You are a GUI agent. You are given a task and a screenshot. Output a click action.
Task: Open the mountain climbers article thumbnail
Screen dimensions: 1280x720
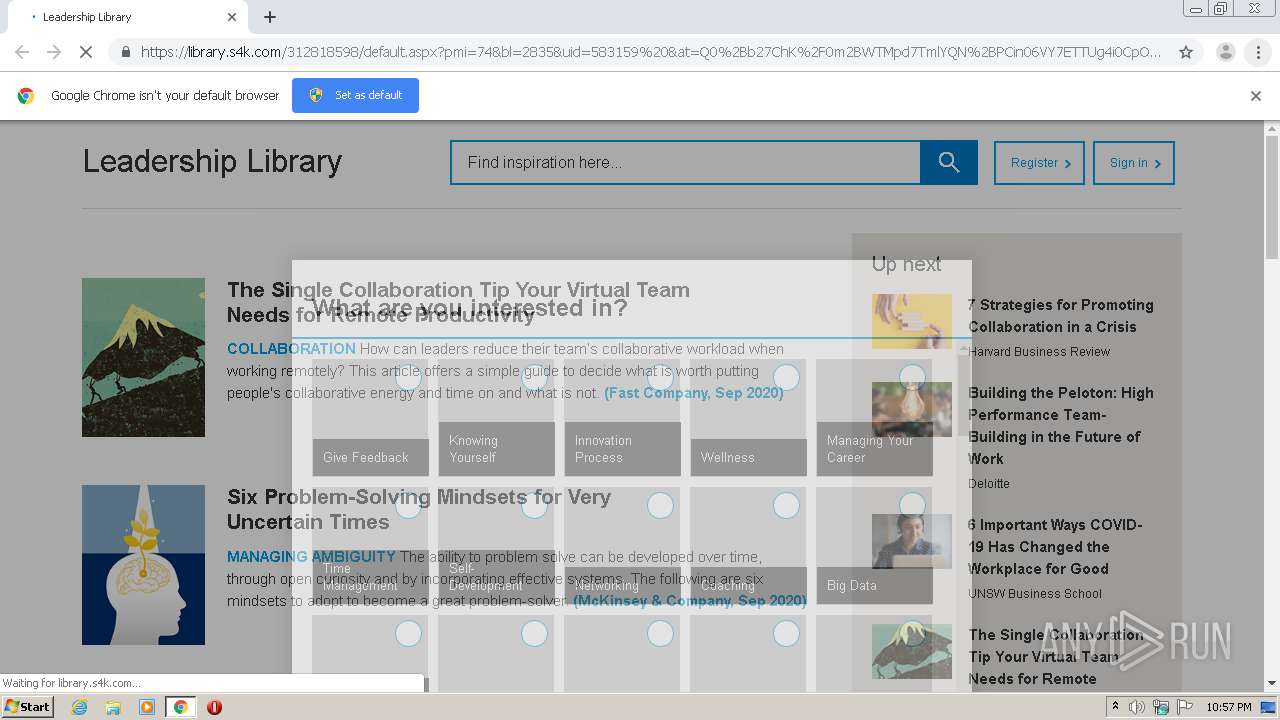[143, 357]
